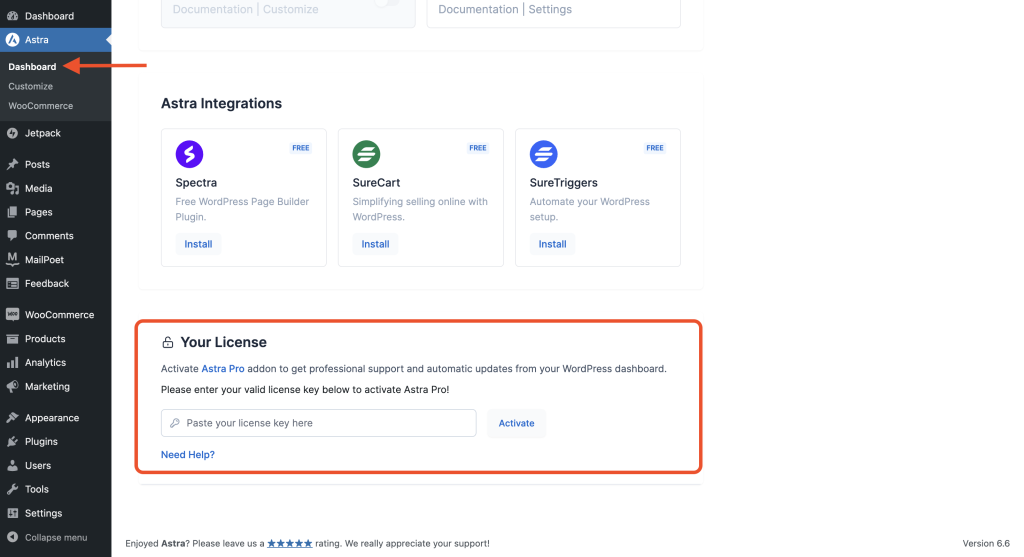1024x557 pixels.
Task: Click the Posts pushpin icon
Action: pos(12,165)
